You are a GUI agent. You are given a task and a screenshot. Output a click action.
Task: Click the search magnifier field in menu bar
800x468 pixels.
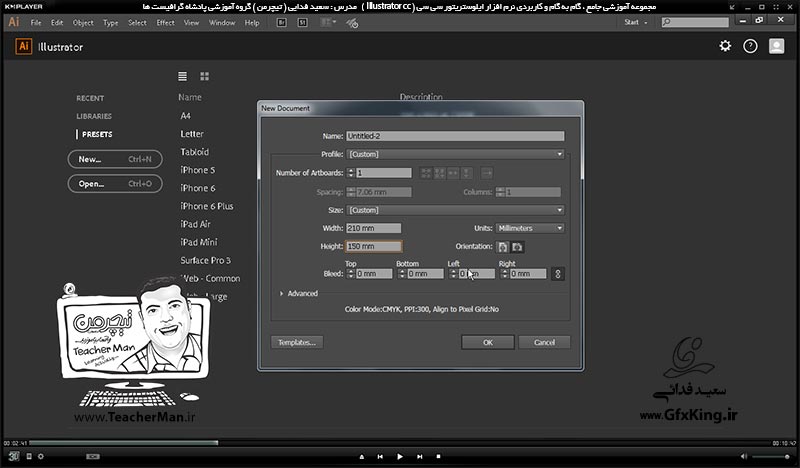tap(695, 22)
